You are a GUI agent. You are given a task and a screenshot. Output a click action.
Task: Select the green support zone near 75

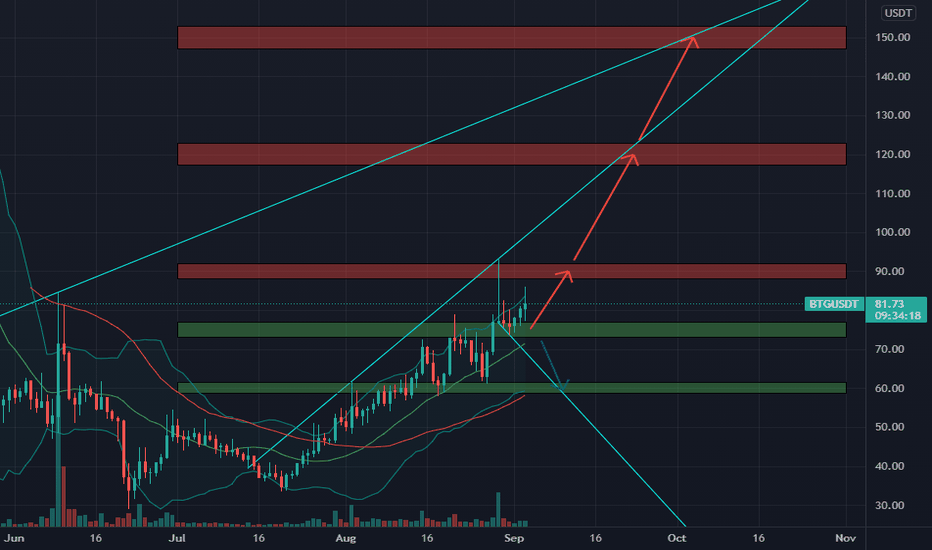click(512, 330)
